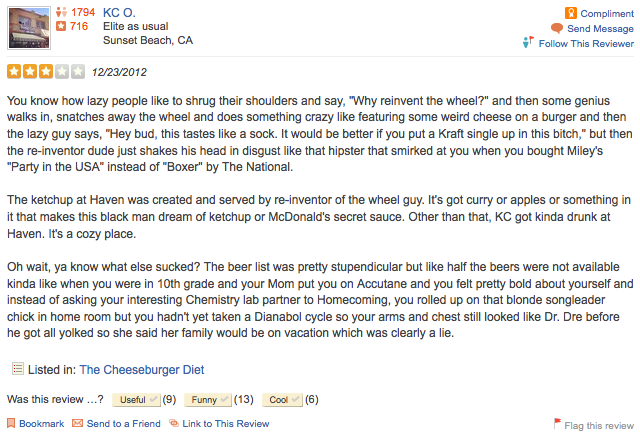Click the red flag icon
The image size is (640, 438).
(557, 424)
